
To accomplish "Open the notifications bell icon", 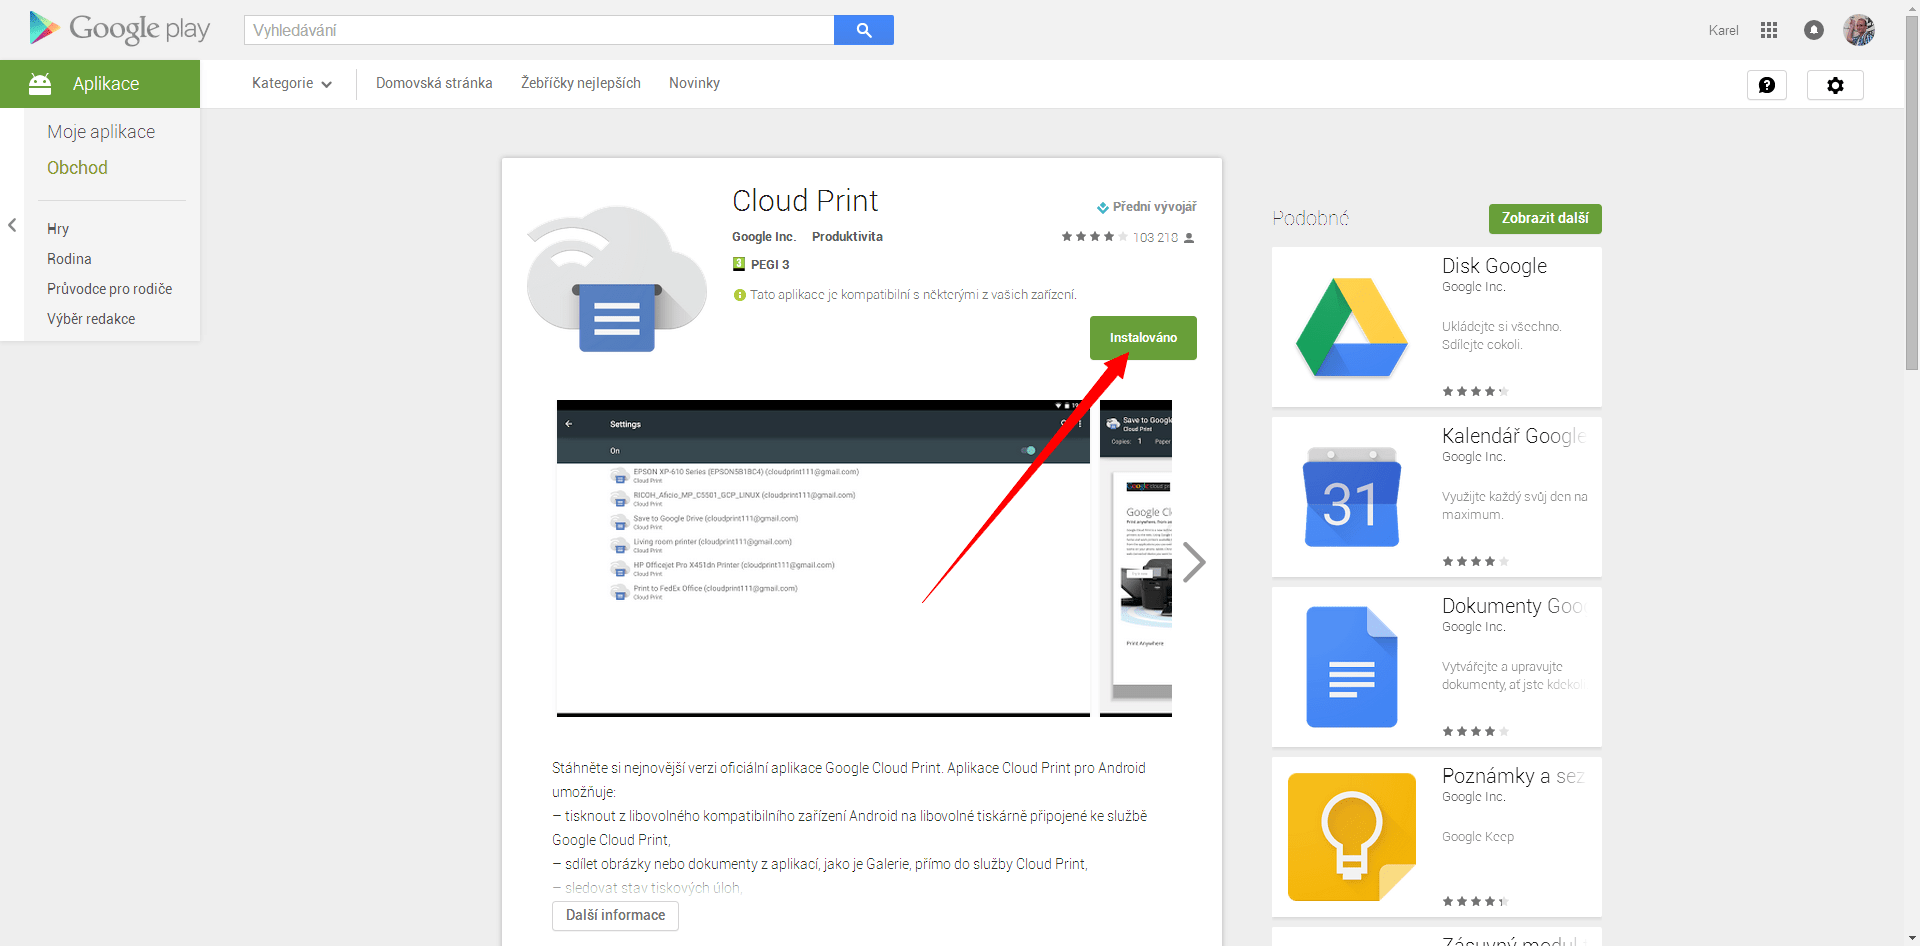I will (1814, 30).
